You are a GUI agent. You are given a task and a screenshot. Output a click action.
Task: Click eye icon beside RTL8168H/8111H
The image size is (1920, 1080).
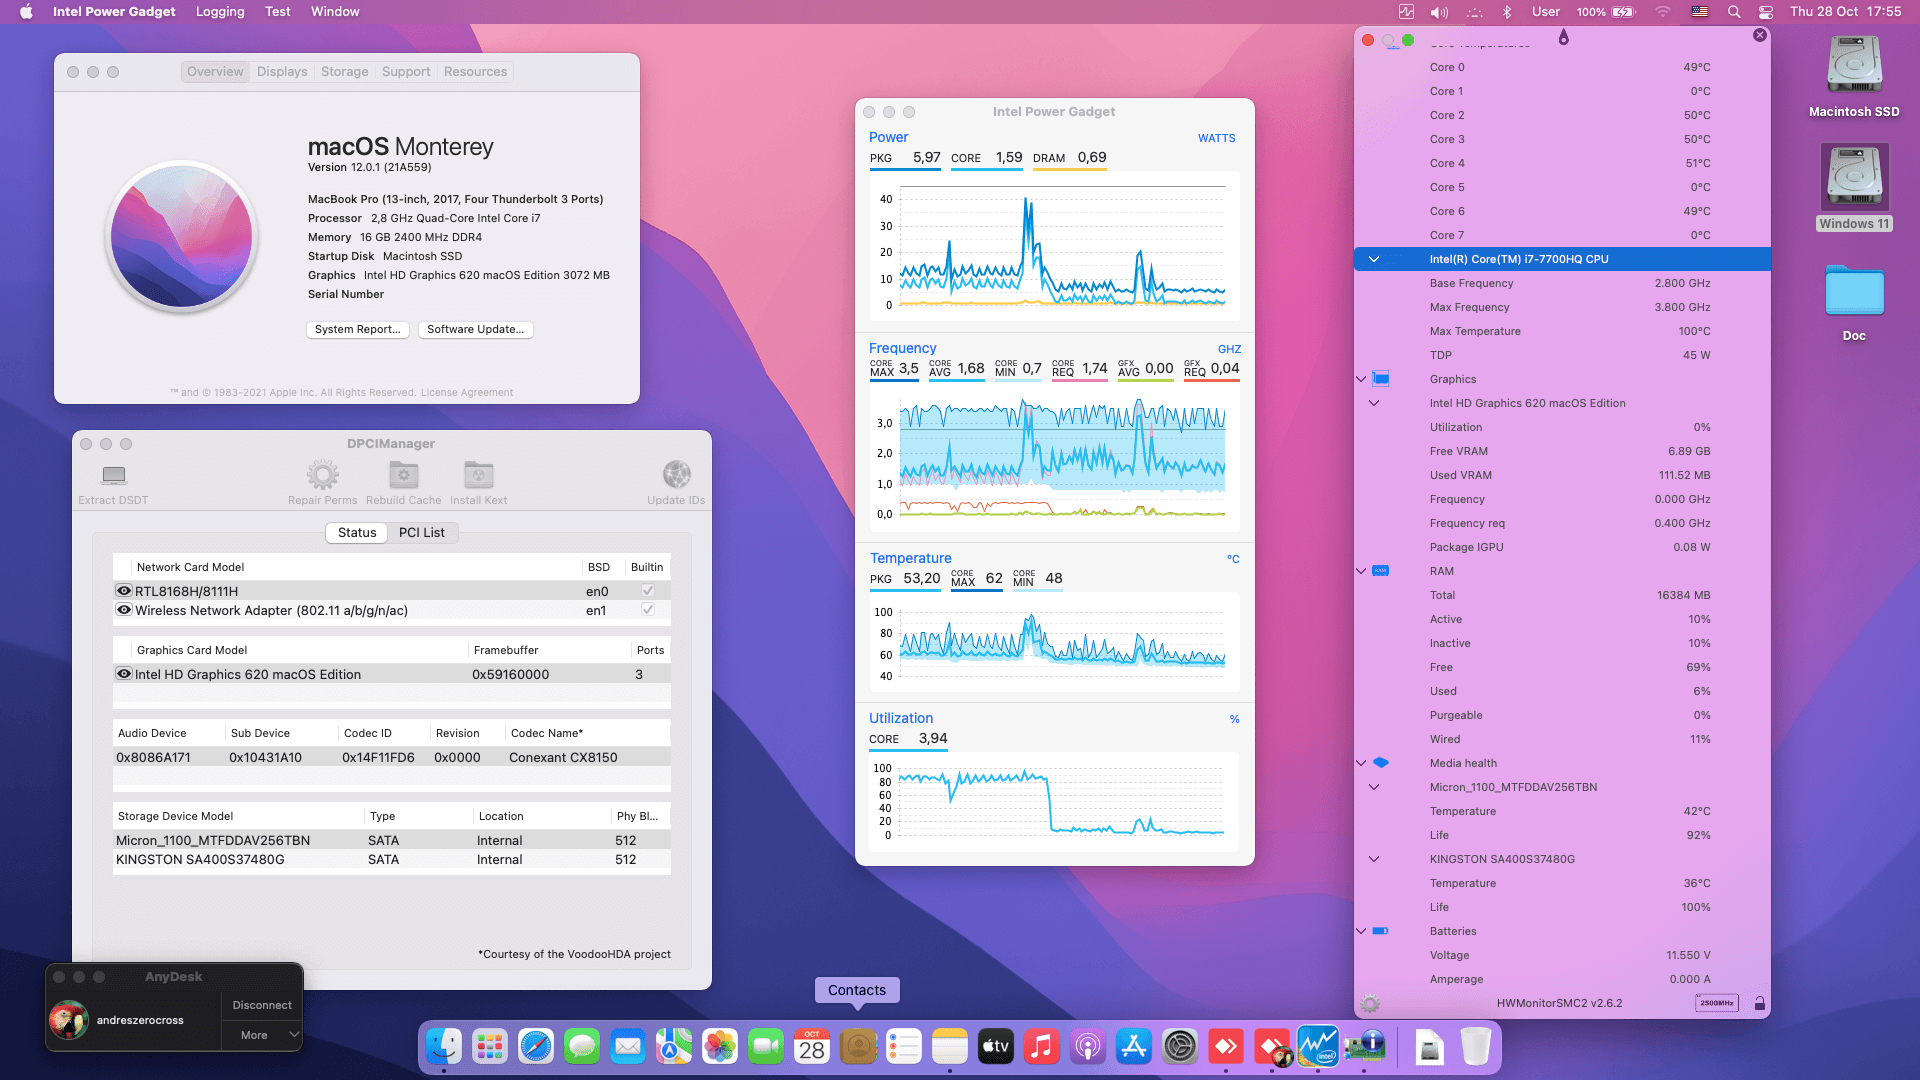[124, 591]
